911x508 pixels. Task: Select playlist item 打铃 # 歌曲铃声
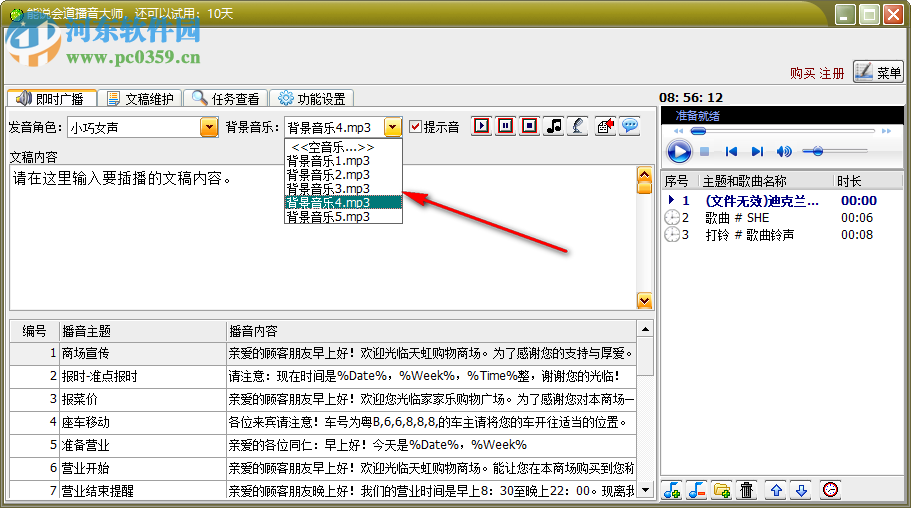pyautogui.click(x=782, y=235)
